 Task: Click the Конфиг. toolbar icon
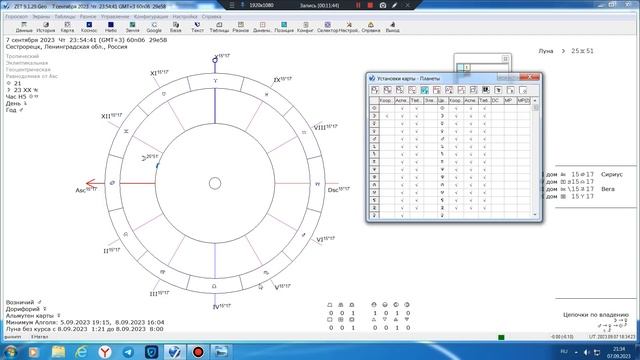(305, 27)
